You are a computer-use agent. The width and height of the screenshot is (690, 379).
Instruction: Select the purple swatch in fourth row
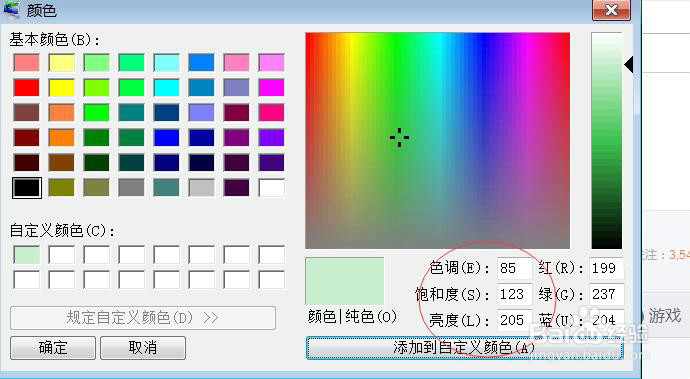[x=236, y=138]
